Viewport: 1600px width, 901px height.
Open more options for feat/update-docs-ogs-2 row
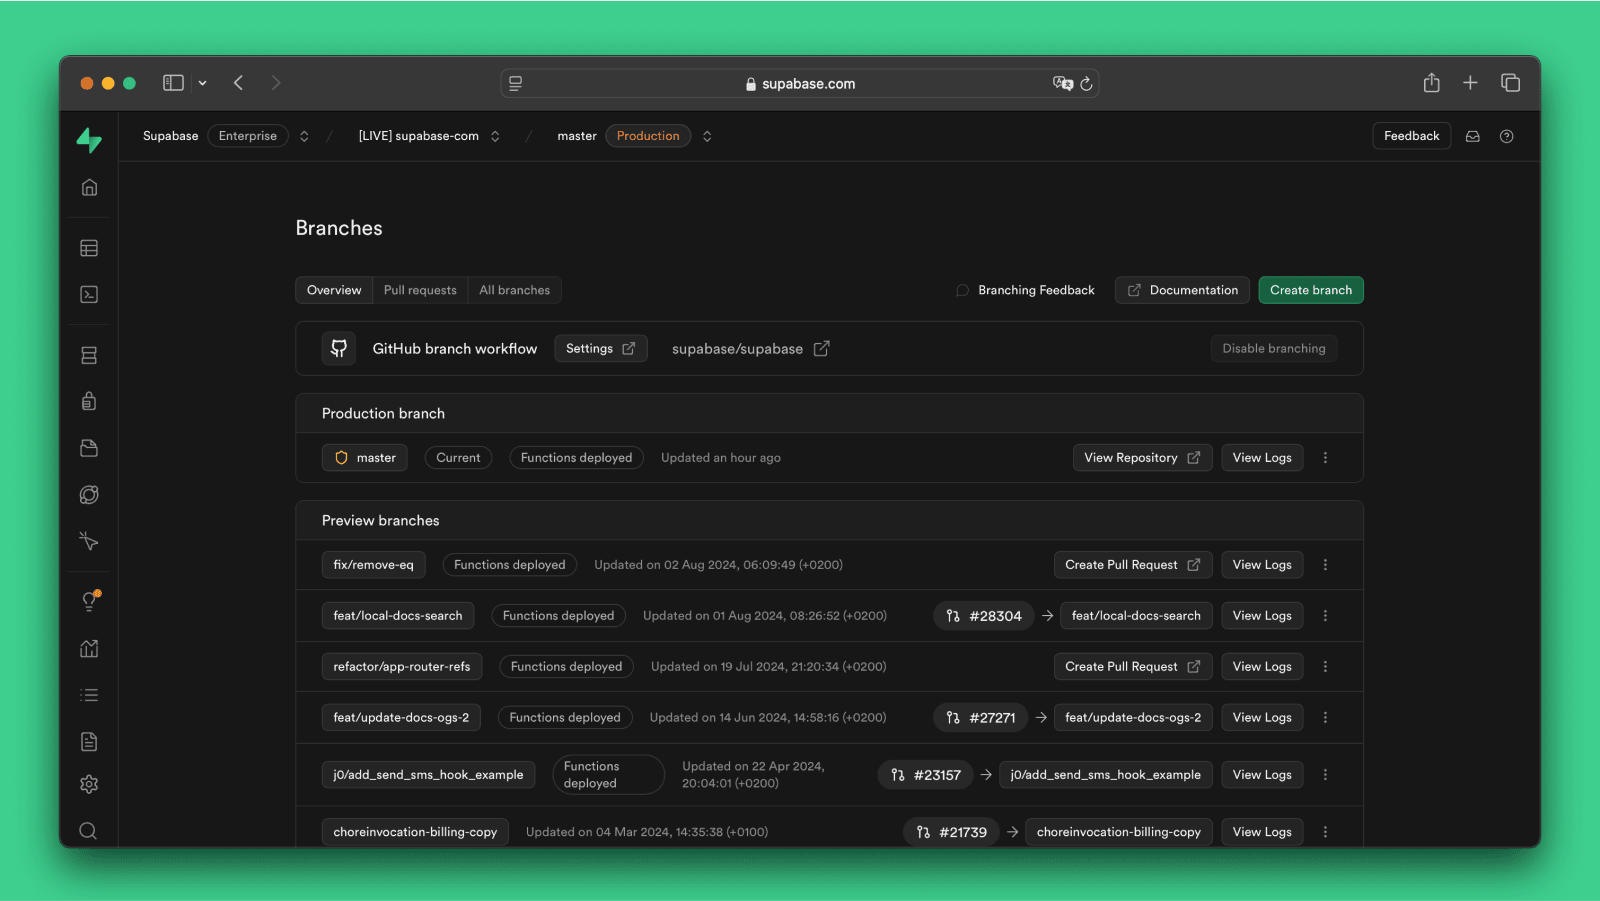(1326, 718)
